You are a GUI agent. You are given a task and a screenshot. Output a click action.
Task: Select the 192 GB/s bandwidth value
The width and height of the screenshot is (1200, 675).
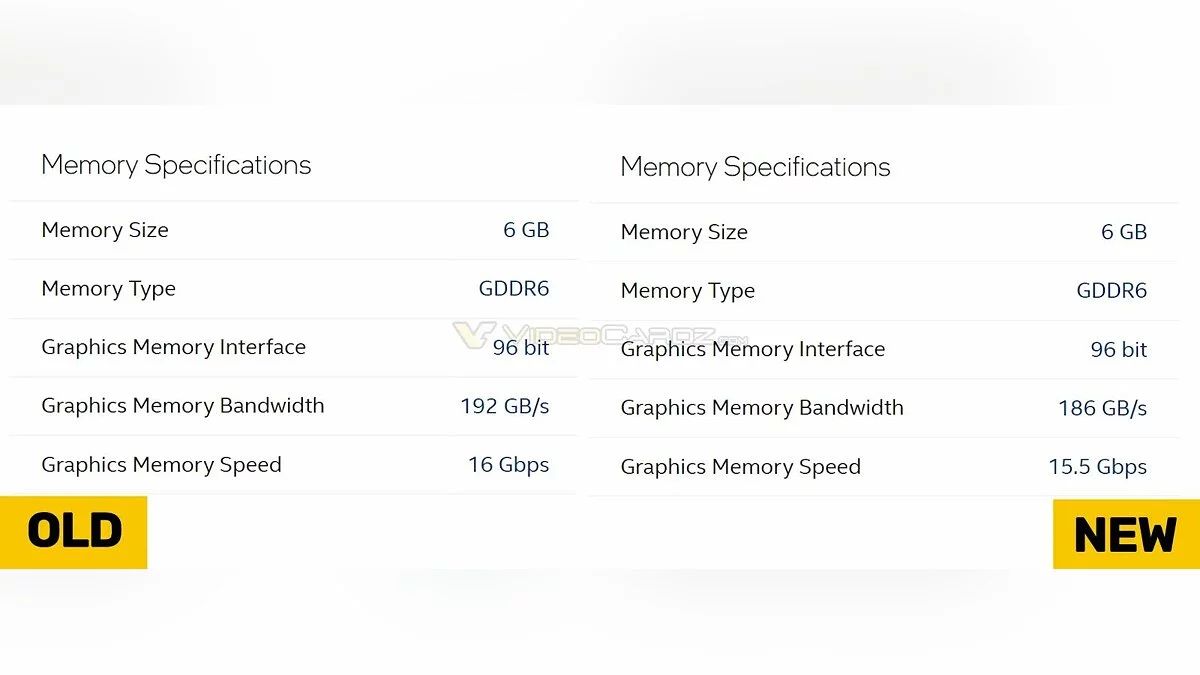coord(504,406)
